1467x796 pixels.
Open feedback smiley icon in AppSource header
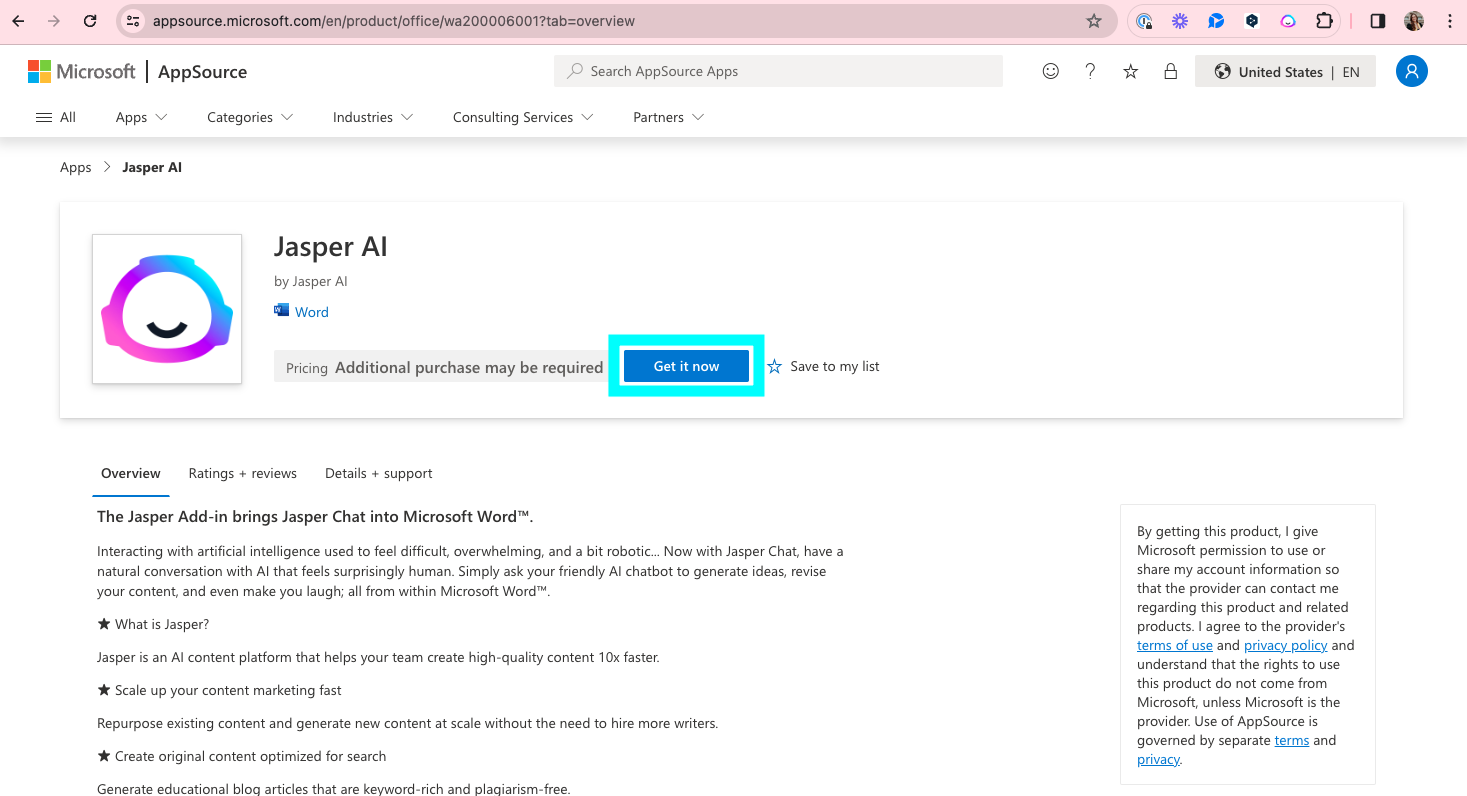(x=1050, y=72)
